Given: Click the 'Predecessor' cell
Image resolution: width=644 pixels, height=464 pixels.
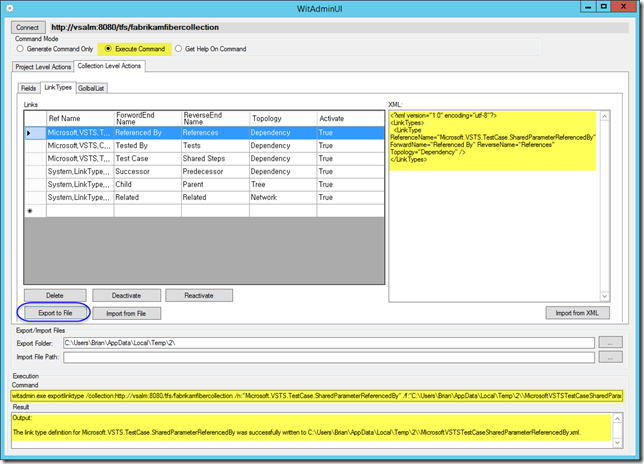Looking at the screenshot, I should point(215,171).
